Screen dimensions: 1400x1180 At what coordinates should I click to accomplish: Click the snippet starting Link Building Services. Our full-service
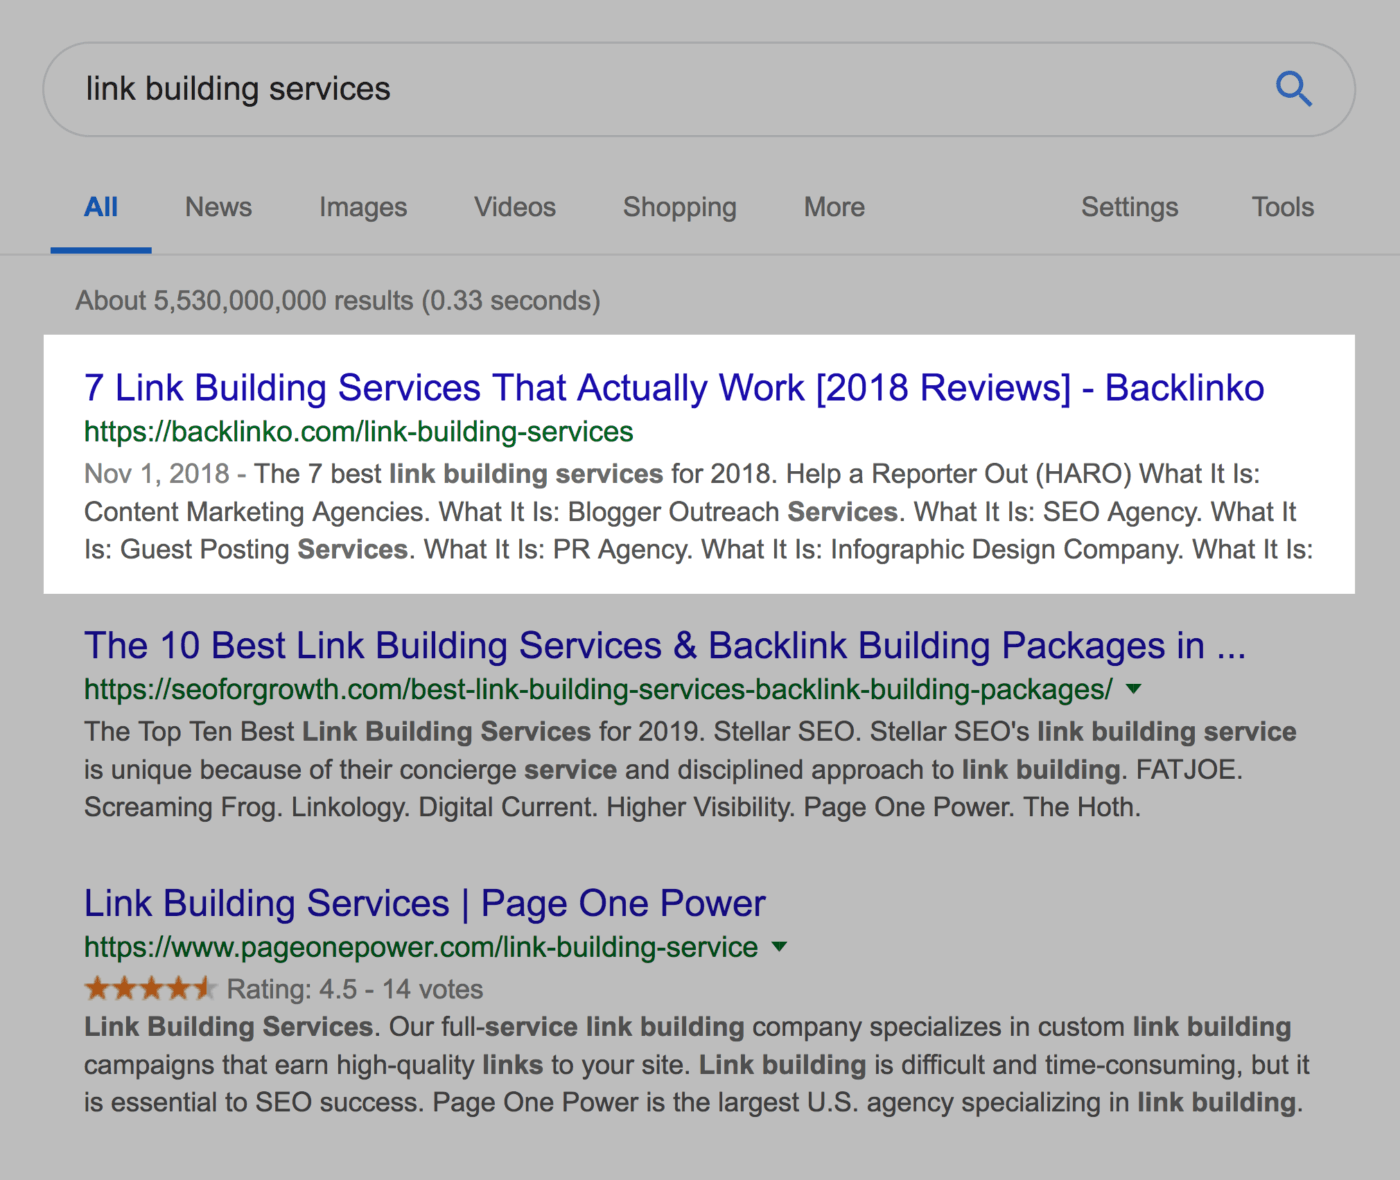pos(697,1065)
